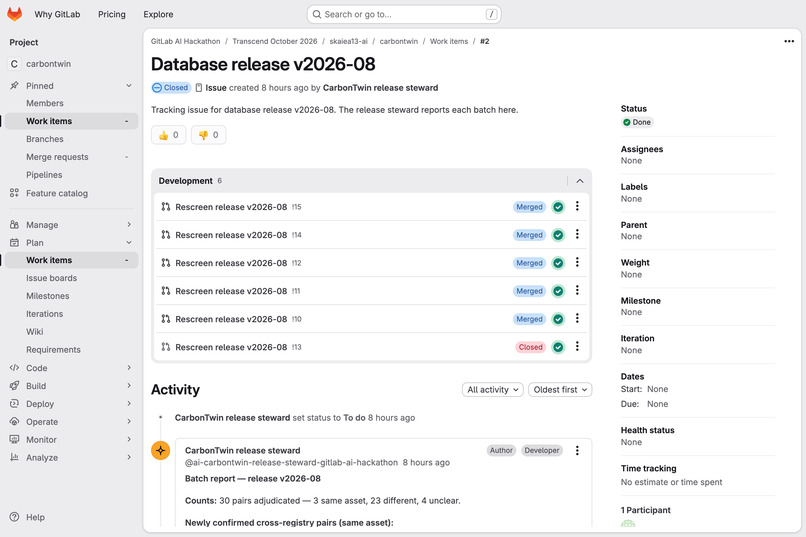
Task: Click skaiea13-ai breadcrumb link
Action: click(349, 41)
